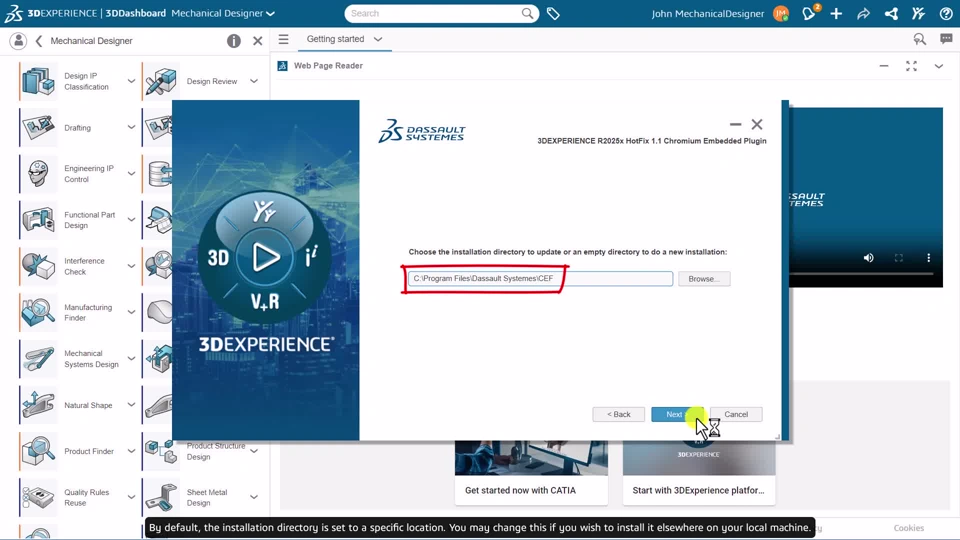
Task: Click the video progress bar
Action: [861, 274]
